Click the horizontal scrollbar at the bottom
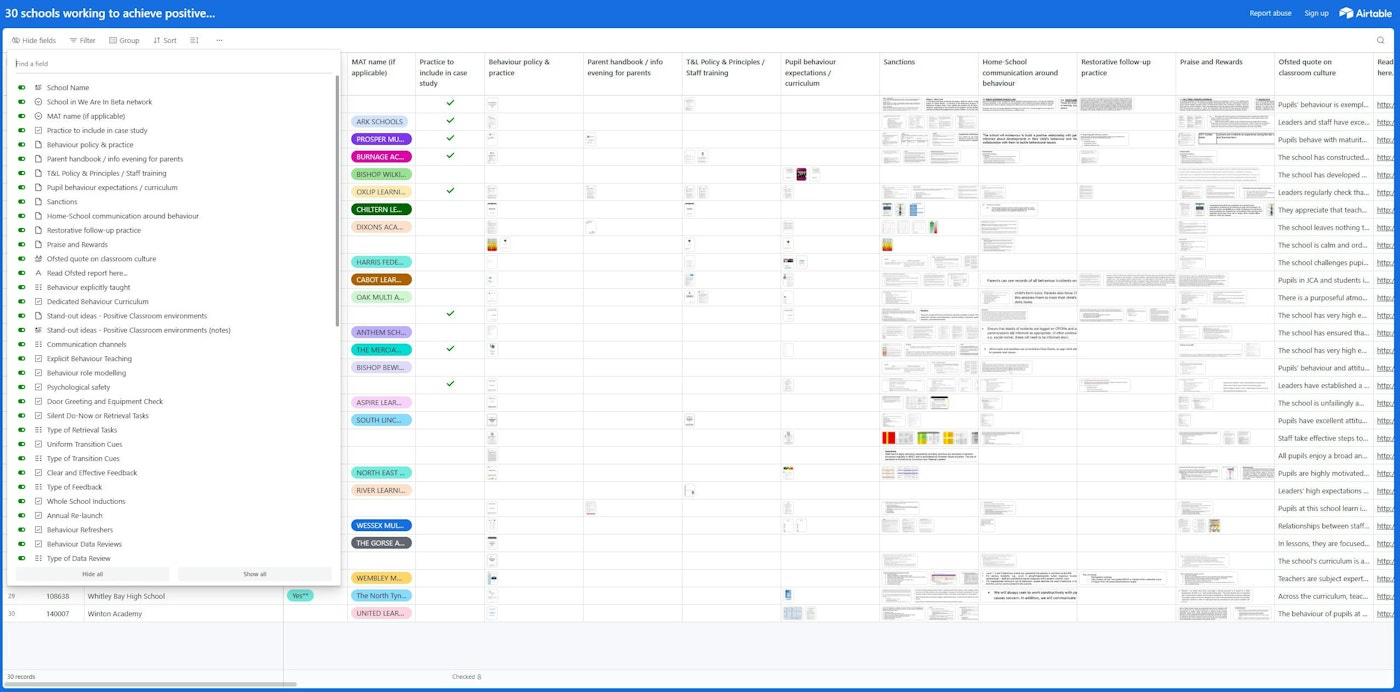This screenshot has width=1400, height=692. point(150,685)
